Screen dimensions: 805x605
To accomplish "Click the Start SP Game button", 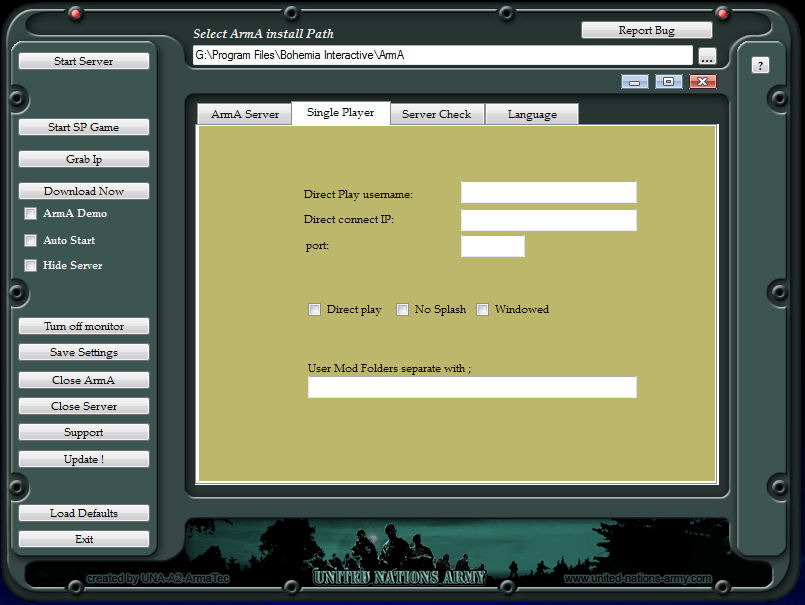I will tap(84, 127).
